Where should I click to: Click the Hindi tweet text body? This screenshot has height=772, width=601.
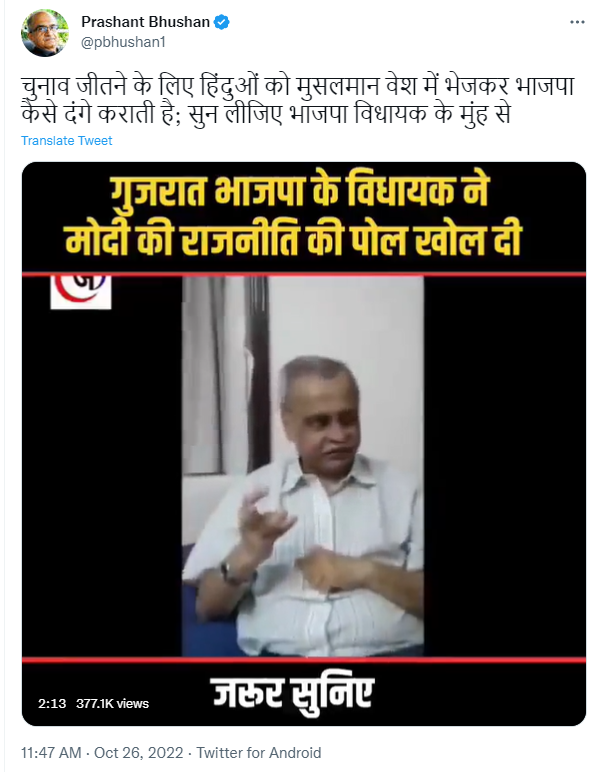point(297,100)
